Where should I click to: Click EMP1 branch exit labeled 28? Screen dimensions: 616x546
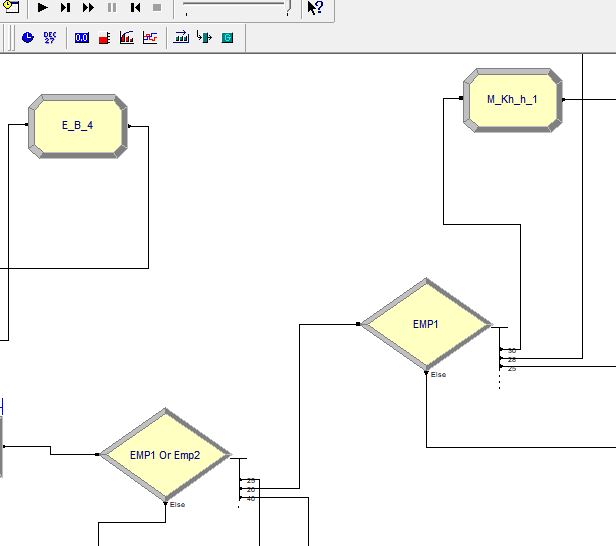coord(501,359)
